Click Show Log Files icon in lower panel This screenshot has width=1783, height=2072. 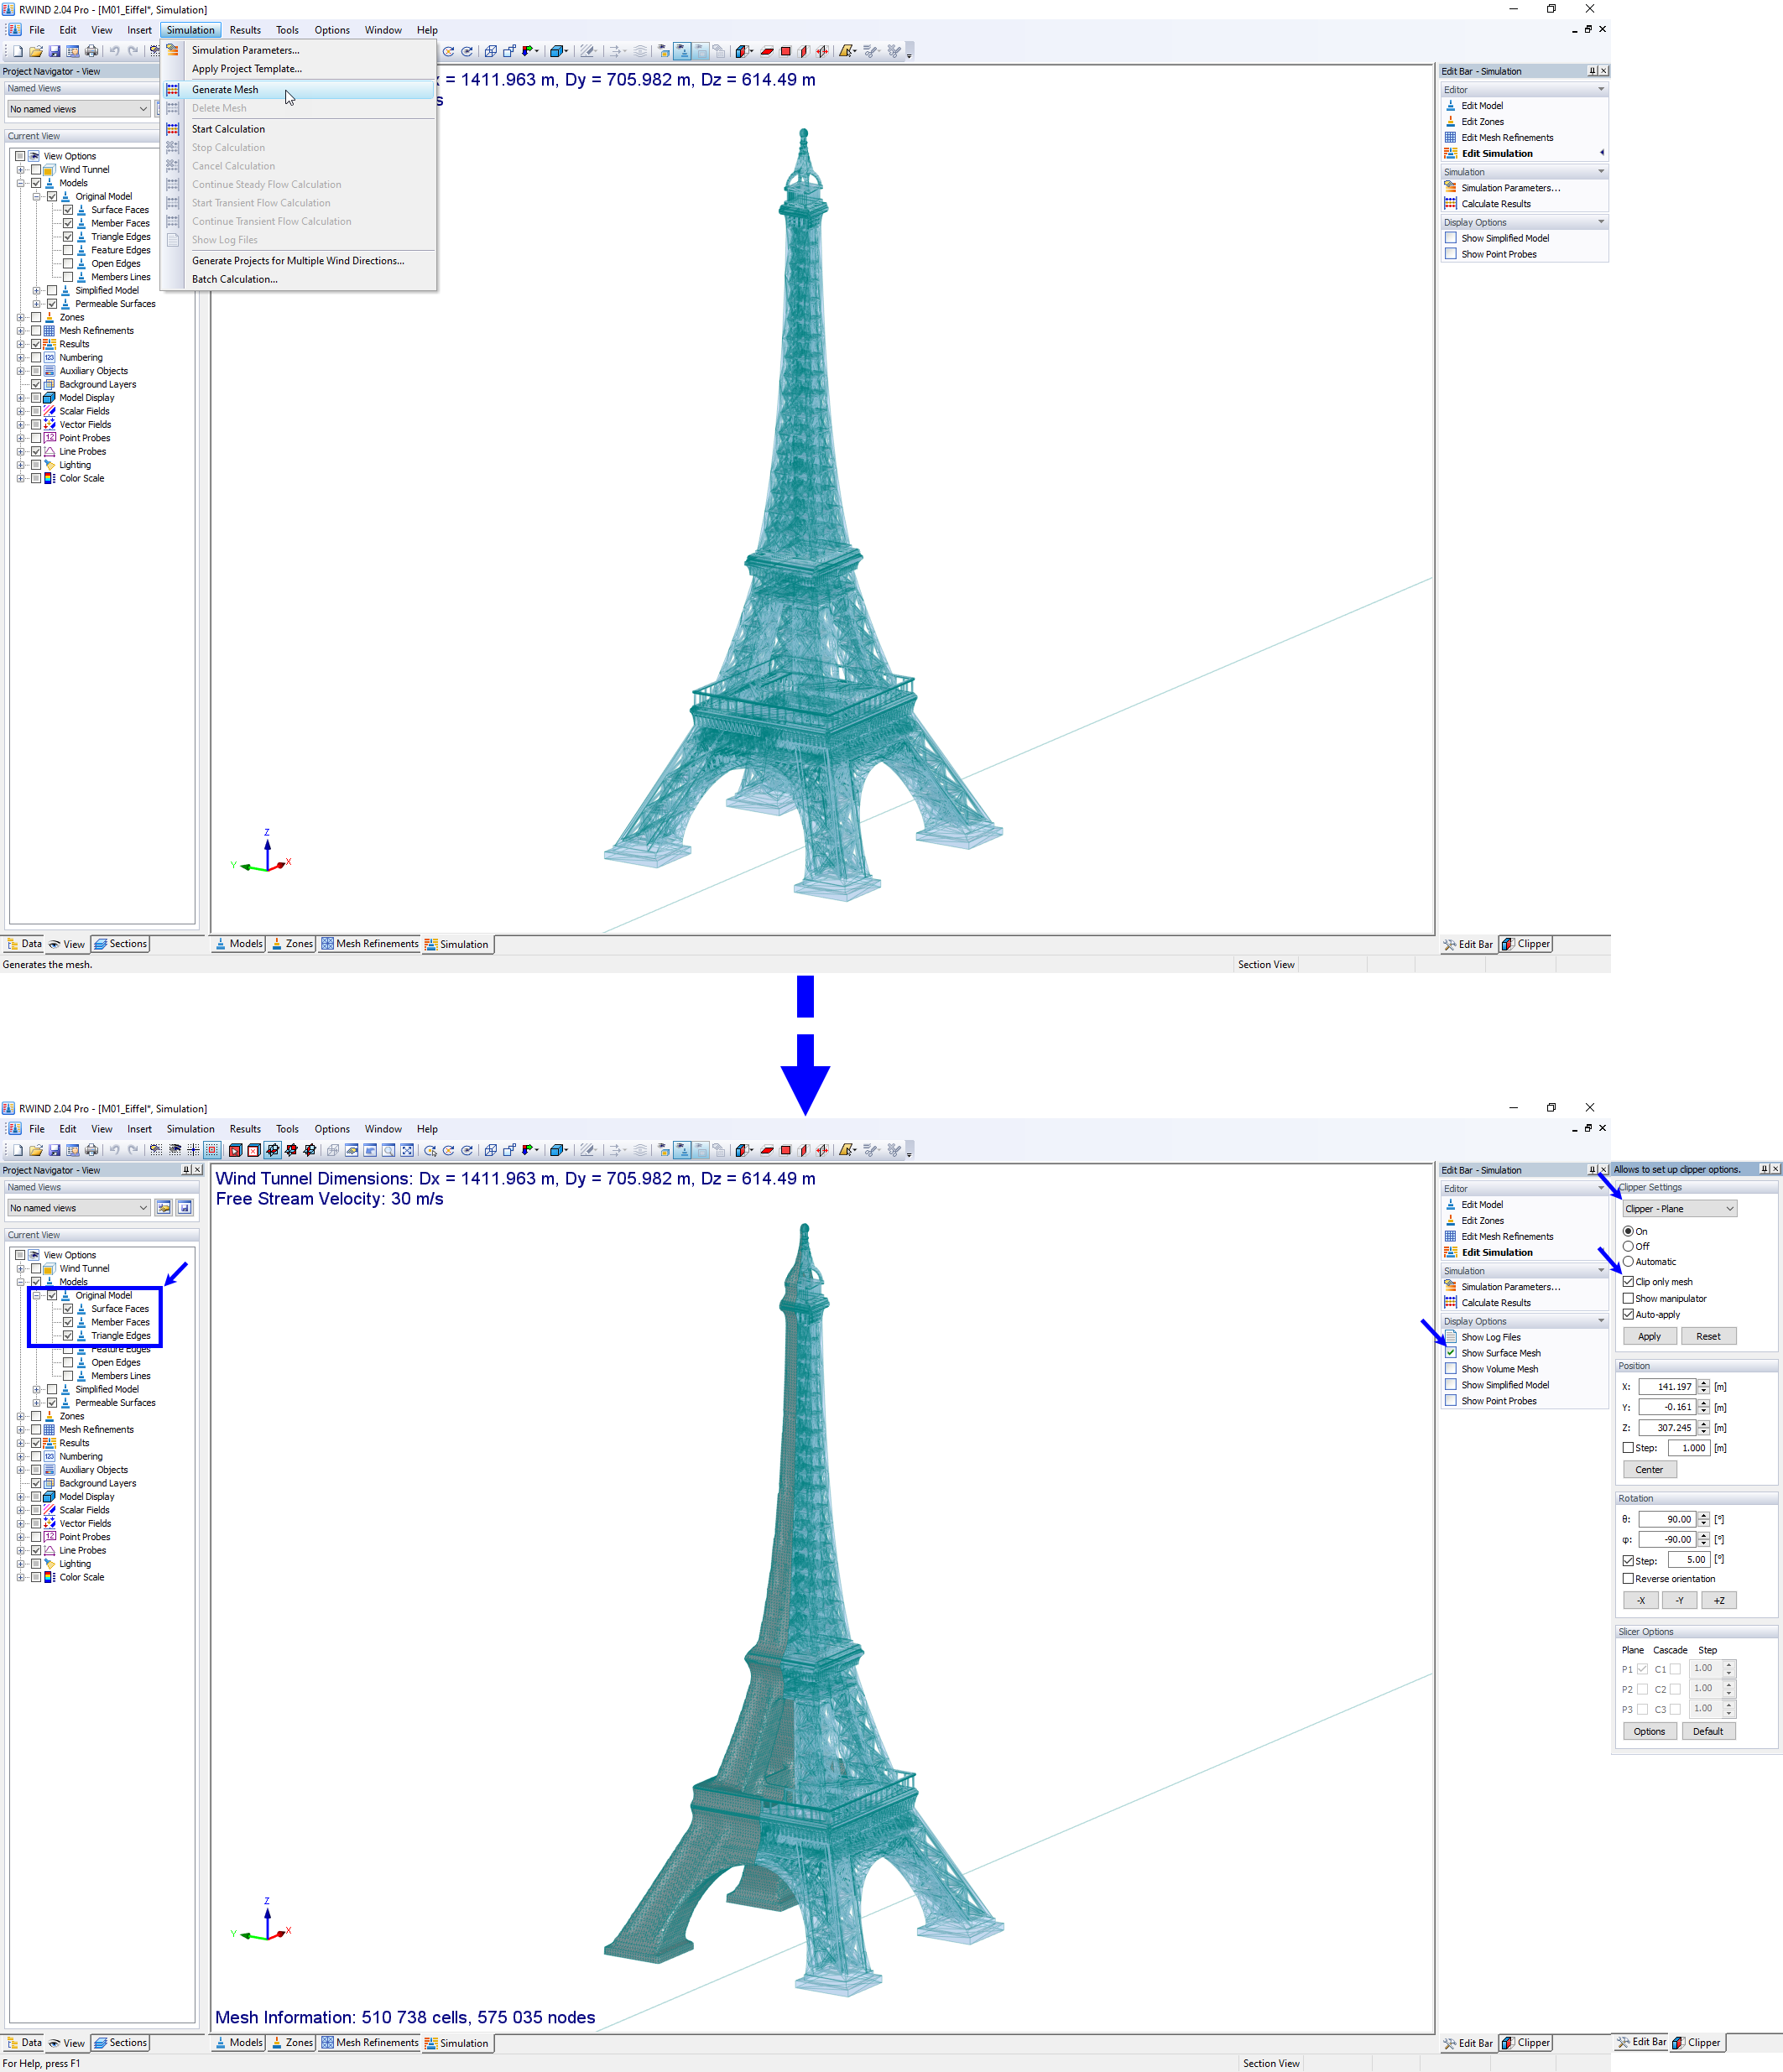tap(1450, 1337)
